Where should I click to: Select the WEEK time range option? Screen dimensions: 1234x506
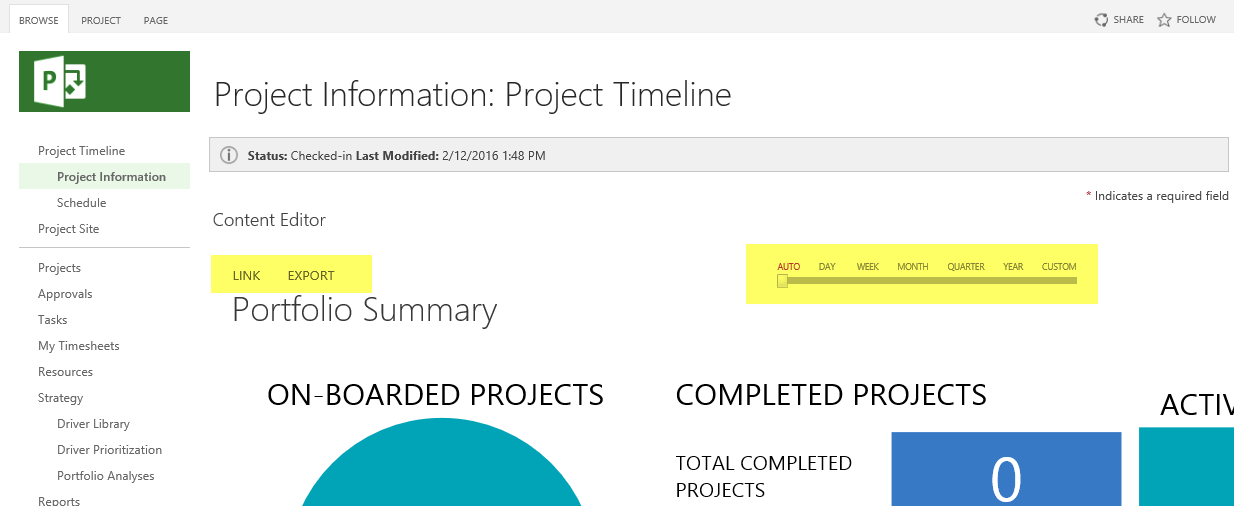click(867, 267)
